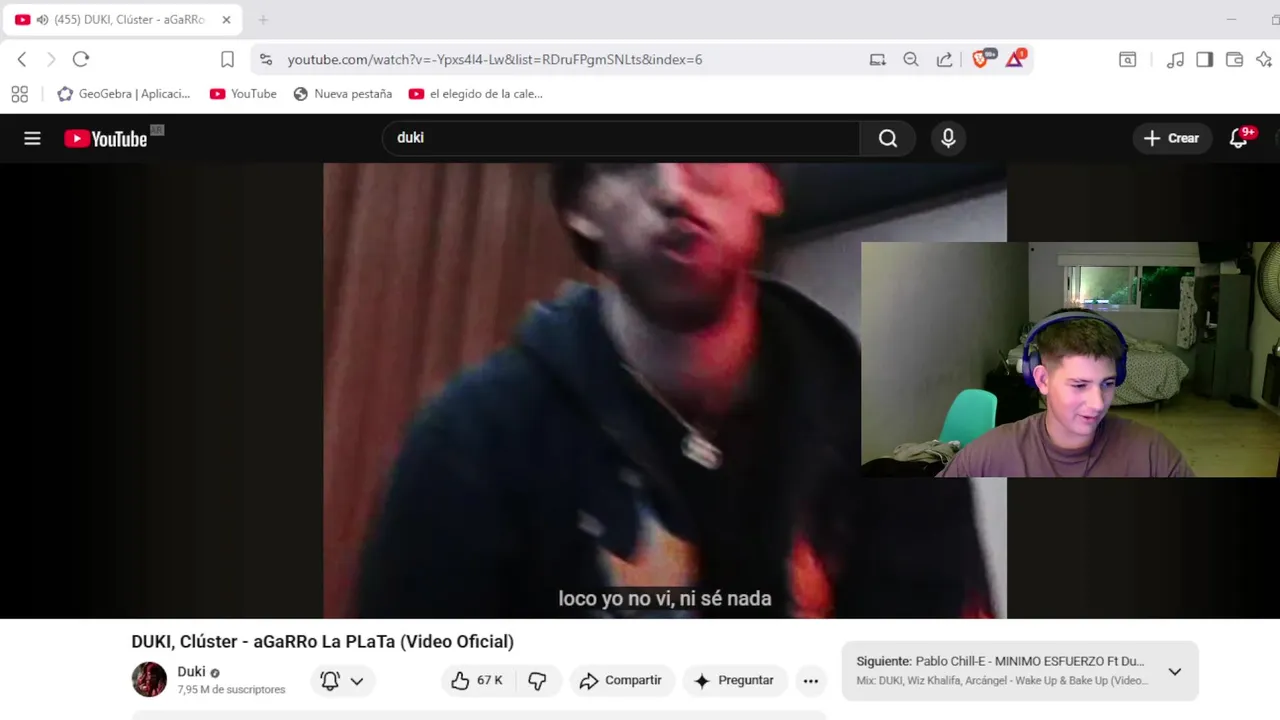The width and height of the screenshot is (1280, 720).
Task: Click the webcam overlay picture
Action: click(x=1070, y=359)
